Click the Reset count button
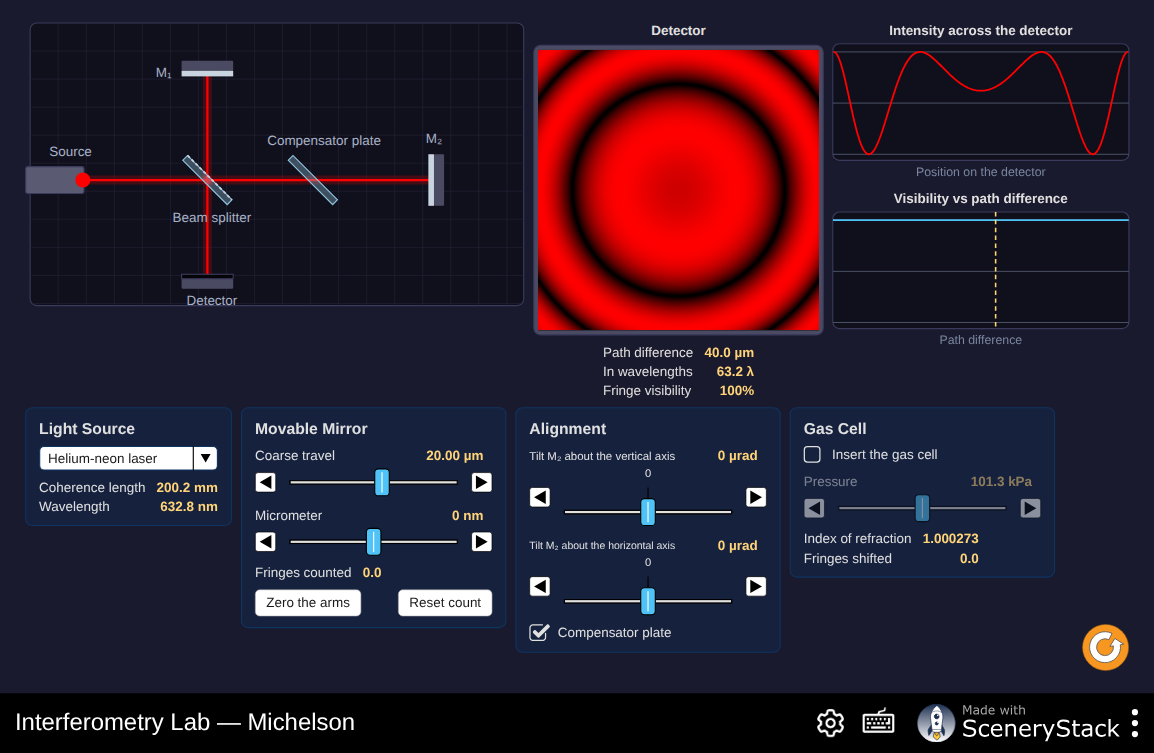 pyautogui.click(x=445, y=603)
